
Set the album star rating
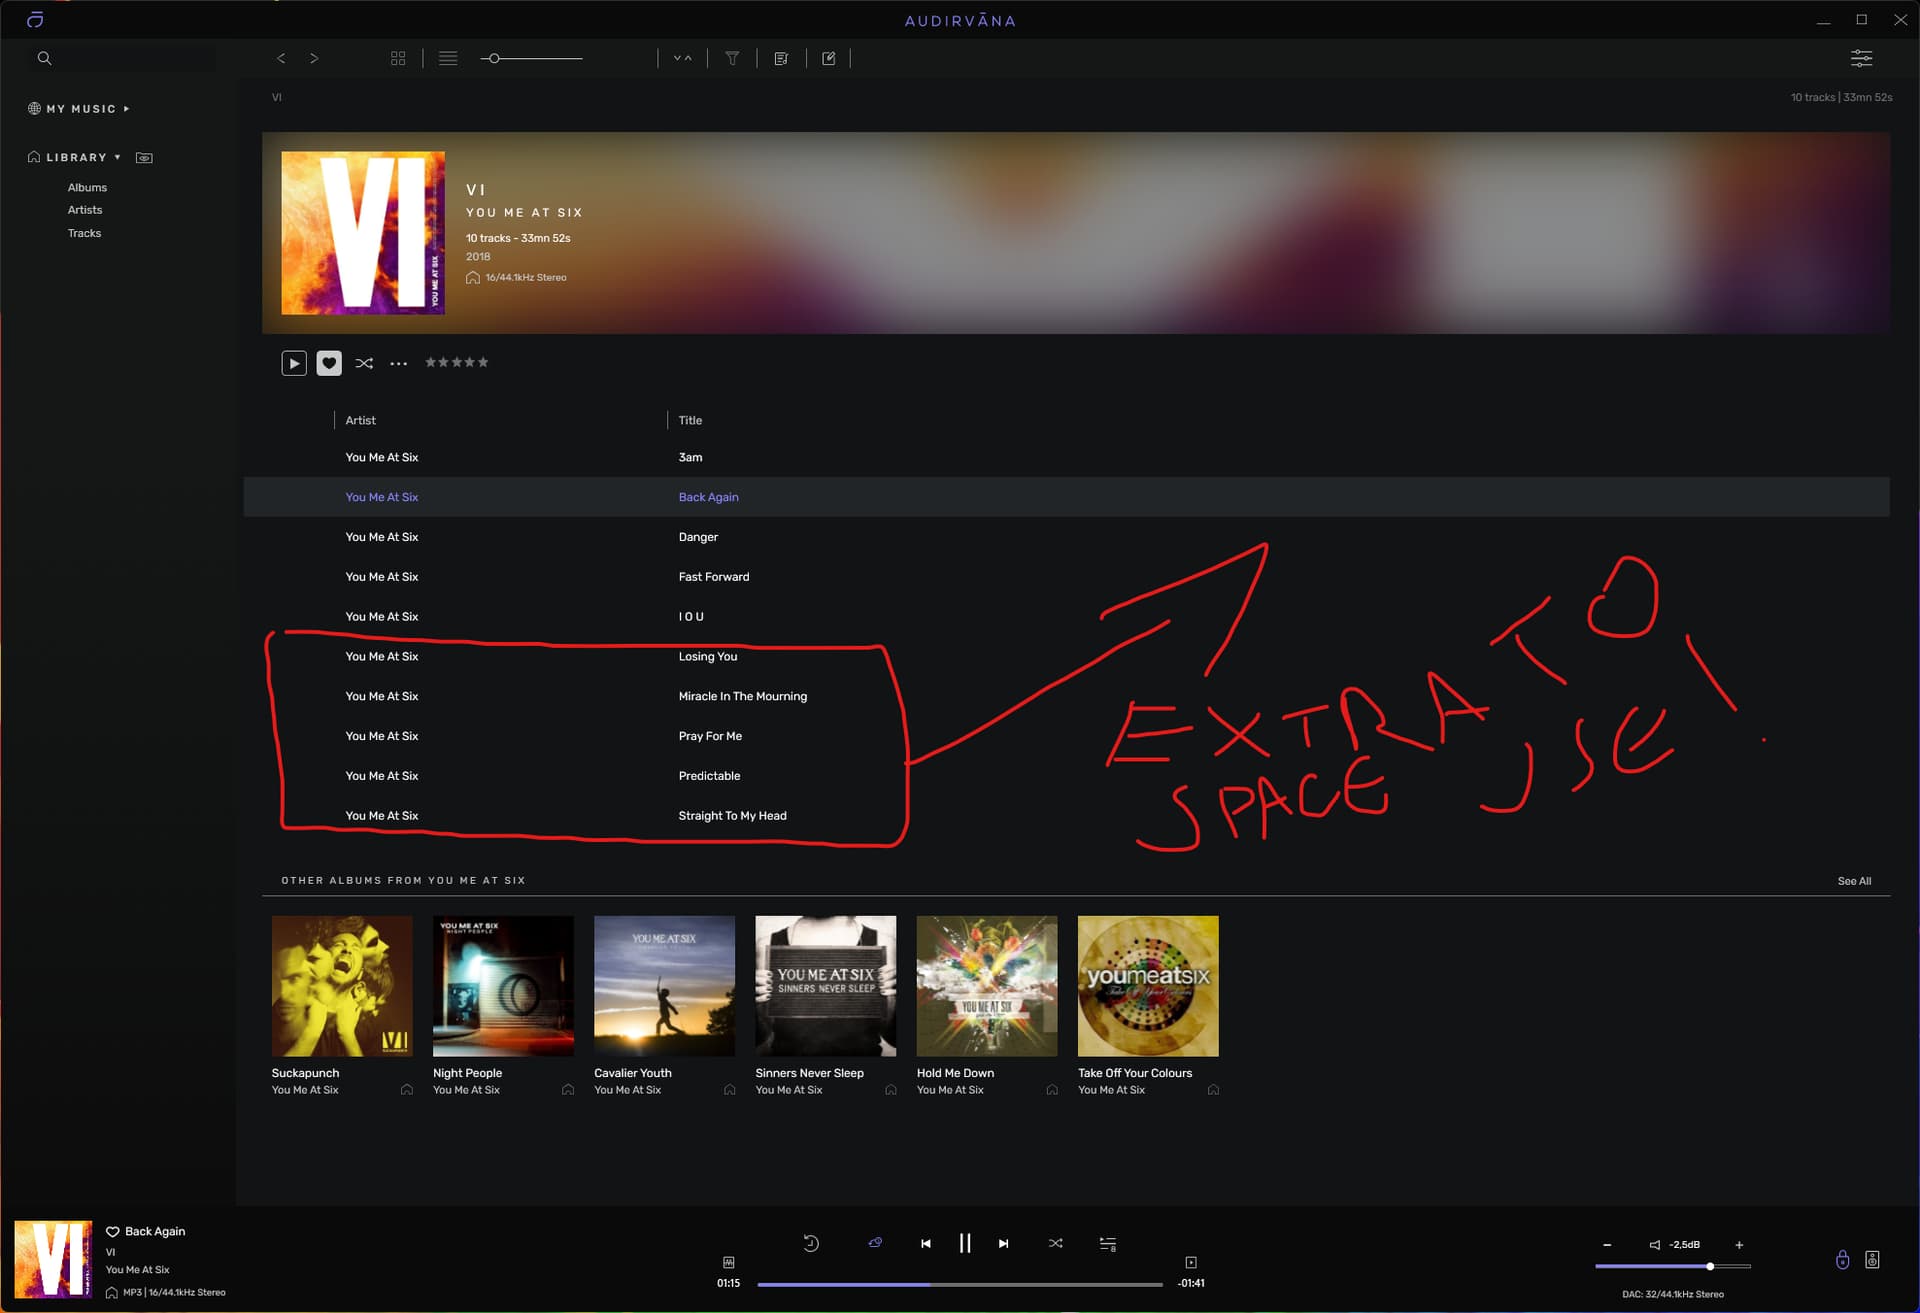click(457, 362)
